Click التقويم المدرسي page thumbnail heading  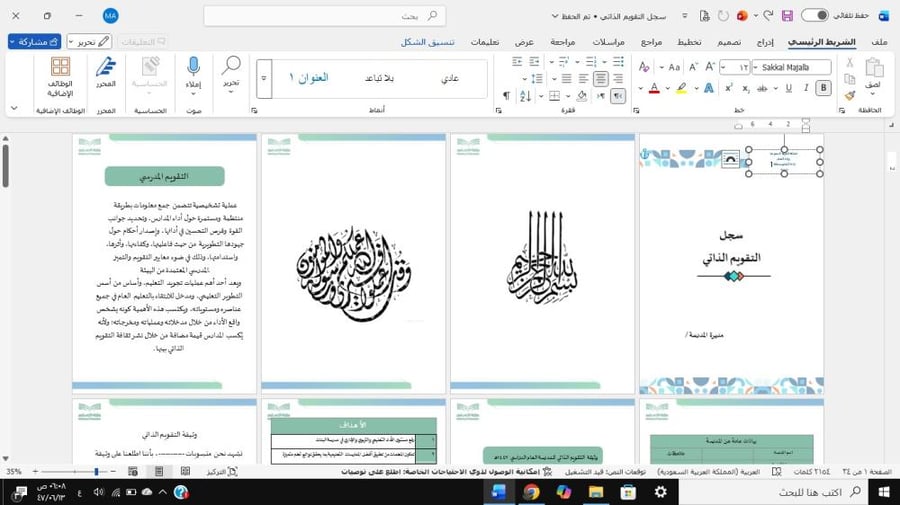point(165,176)
